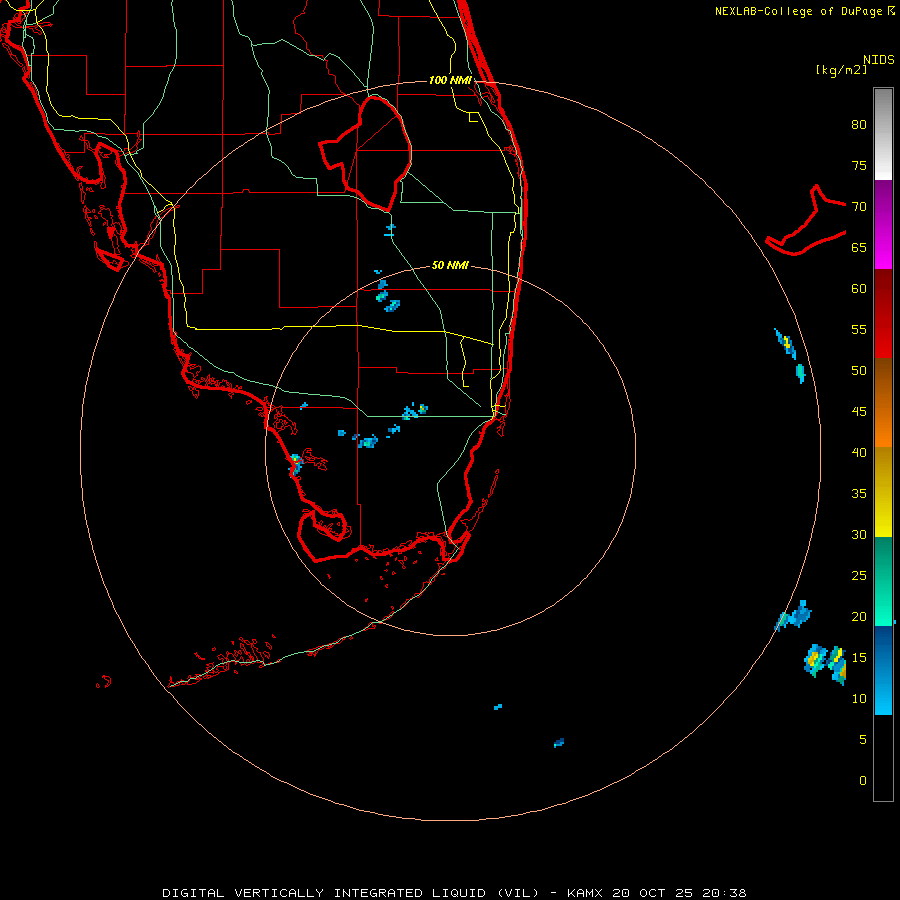Viewport: 900px width, 900px height.
Task: Click the 80 value on color scale
Action: coord(859,125)
